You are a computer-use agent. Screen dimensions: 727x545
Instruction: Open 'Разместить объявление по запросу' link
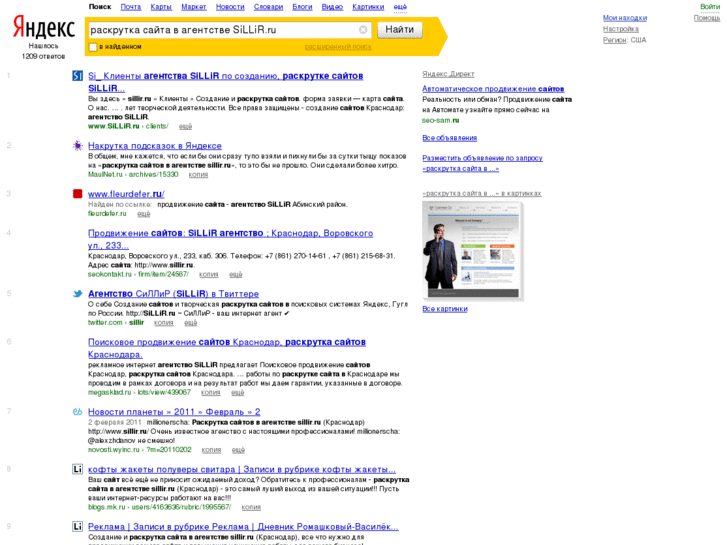point(483,163)
